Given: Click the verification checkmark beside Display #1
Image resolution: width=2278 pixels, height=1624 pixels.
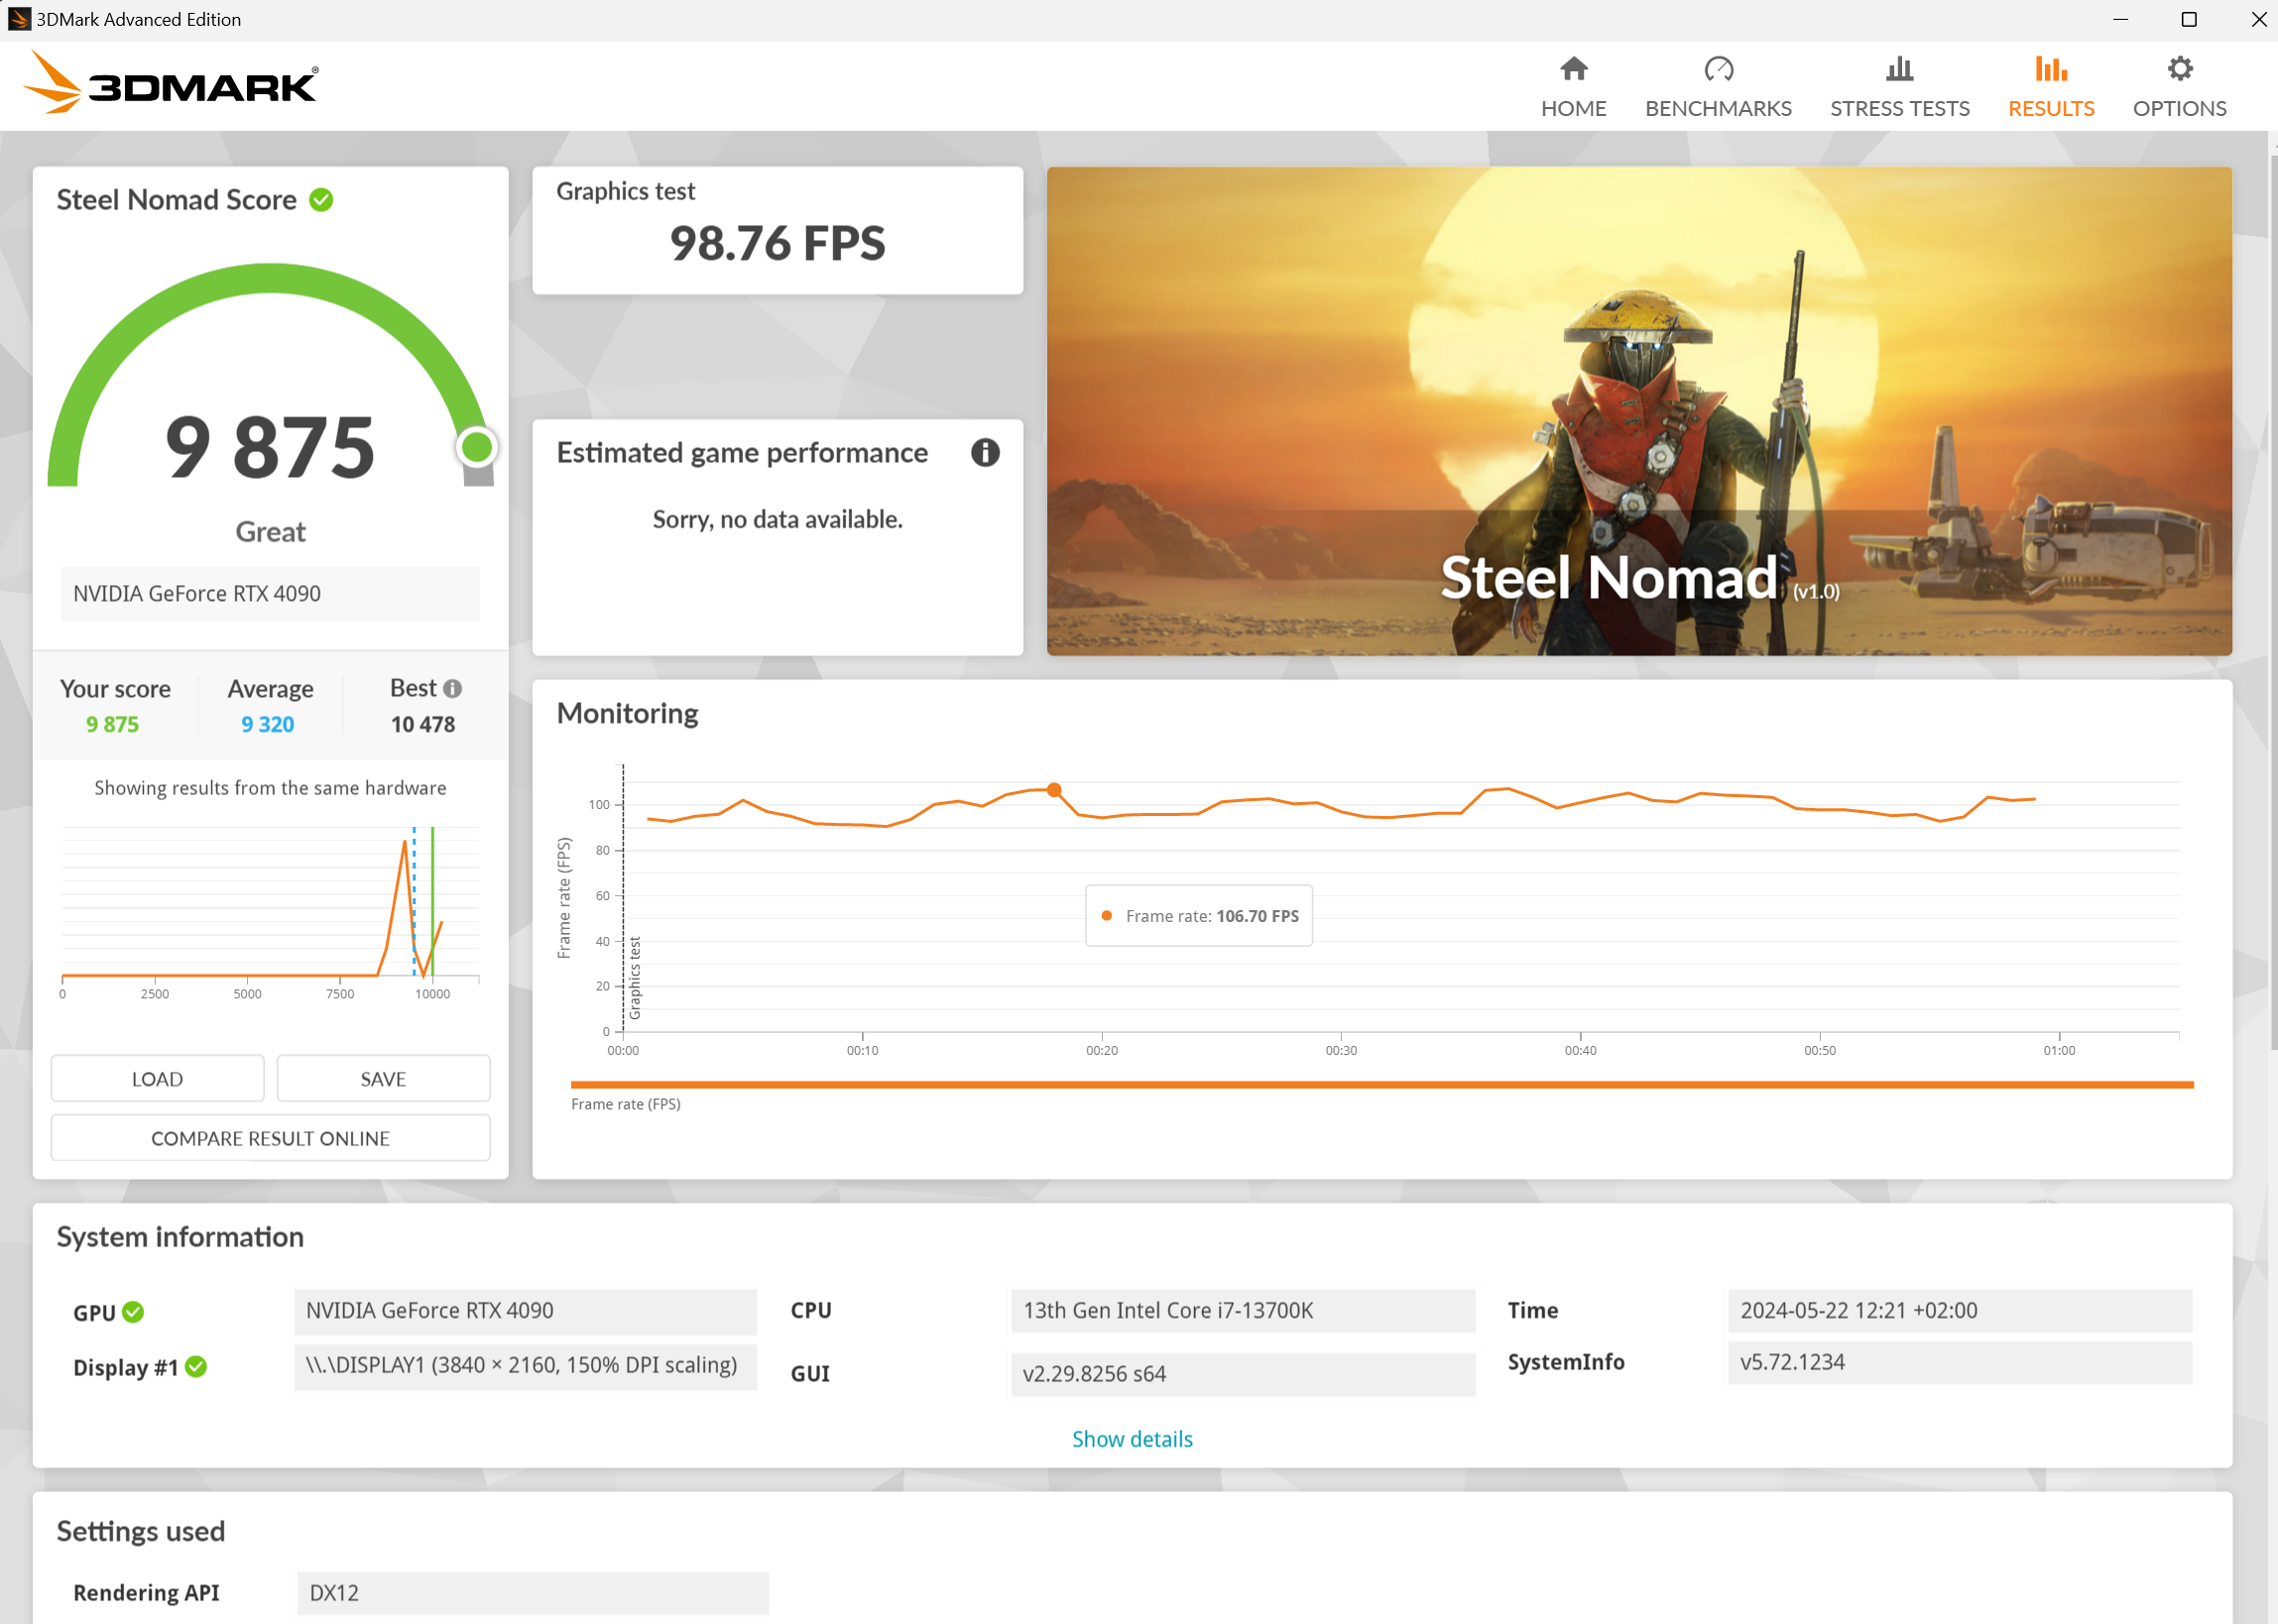Looking at the screenshot, I should pyautogui.click(x=196, y=1367).
